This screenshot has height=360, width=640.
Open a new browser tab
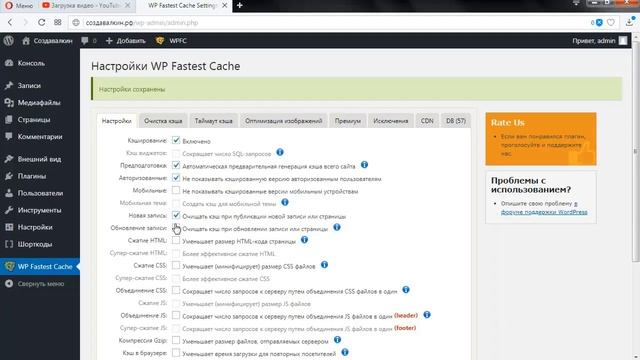click(240, 6)
